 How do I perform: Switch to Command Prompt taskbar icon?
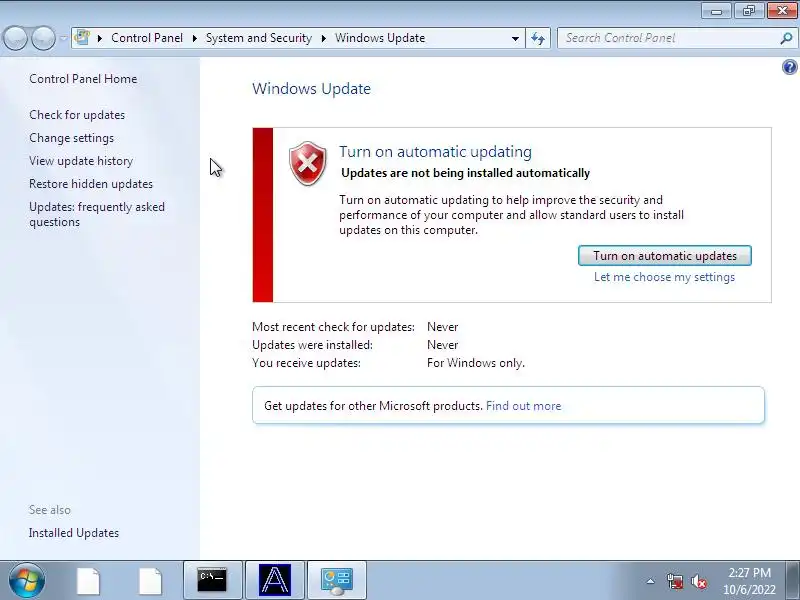212,580
